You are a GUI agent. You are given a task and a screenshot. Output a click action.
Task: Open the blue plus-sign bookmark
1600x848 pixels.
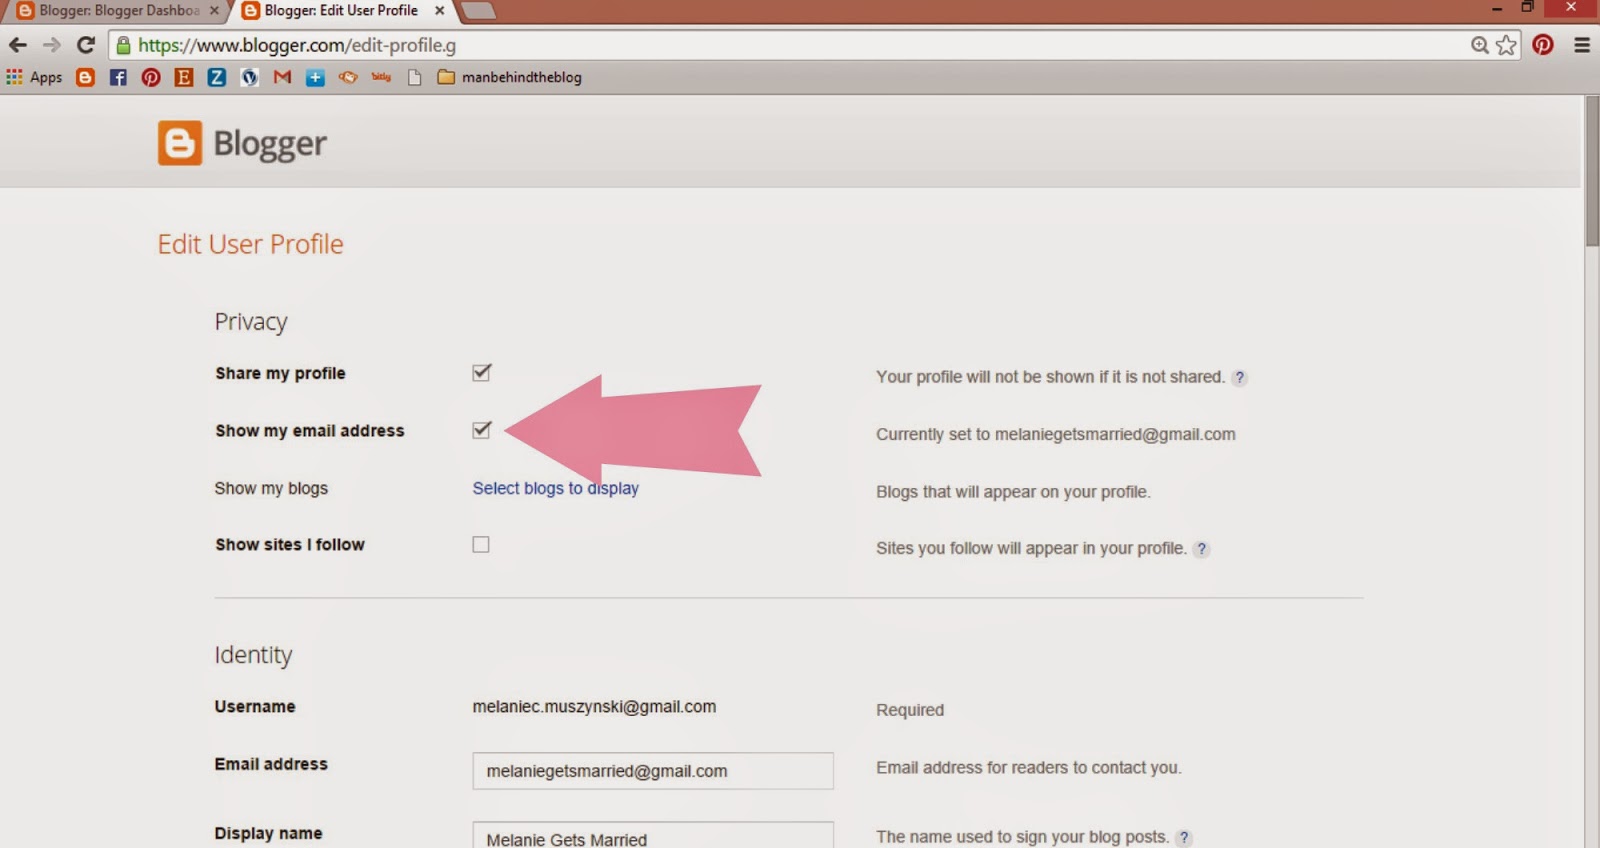[315, 77]
